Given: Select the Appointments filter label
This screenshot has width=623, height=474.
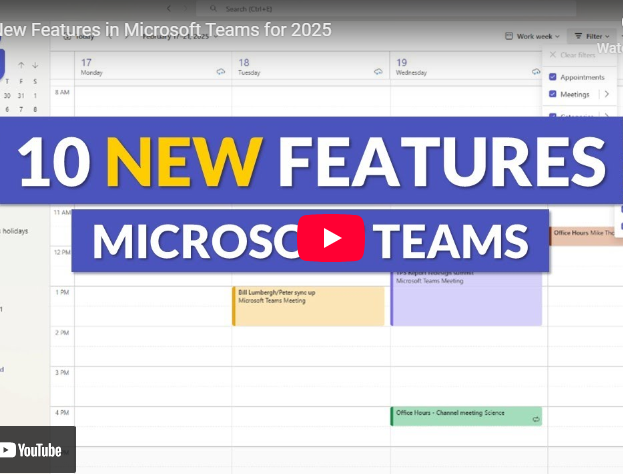Looking at the screenshot, I should point(582,77).
